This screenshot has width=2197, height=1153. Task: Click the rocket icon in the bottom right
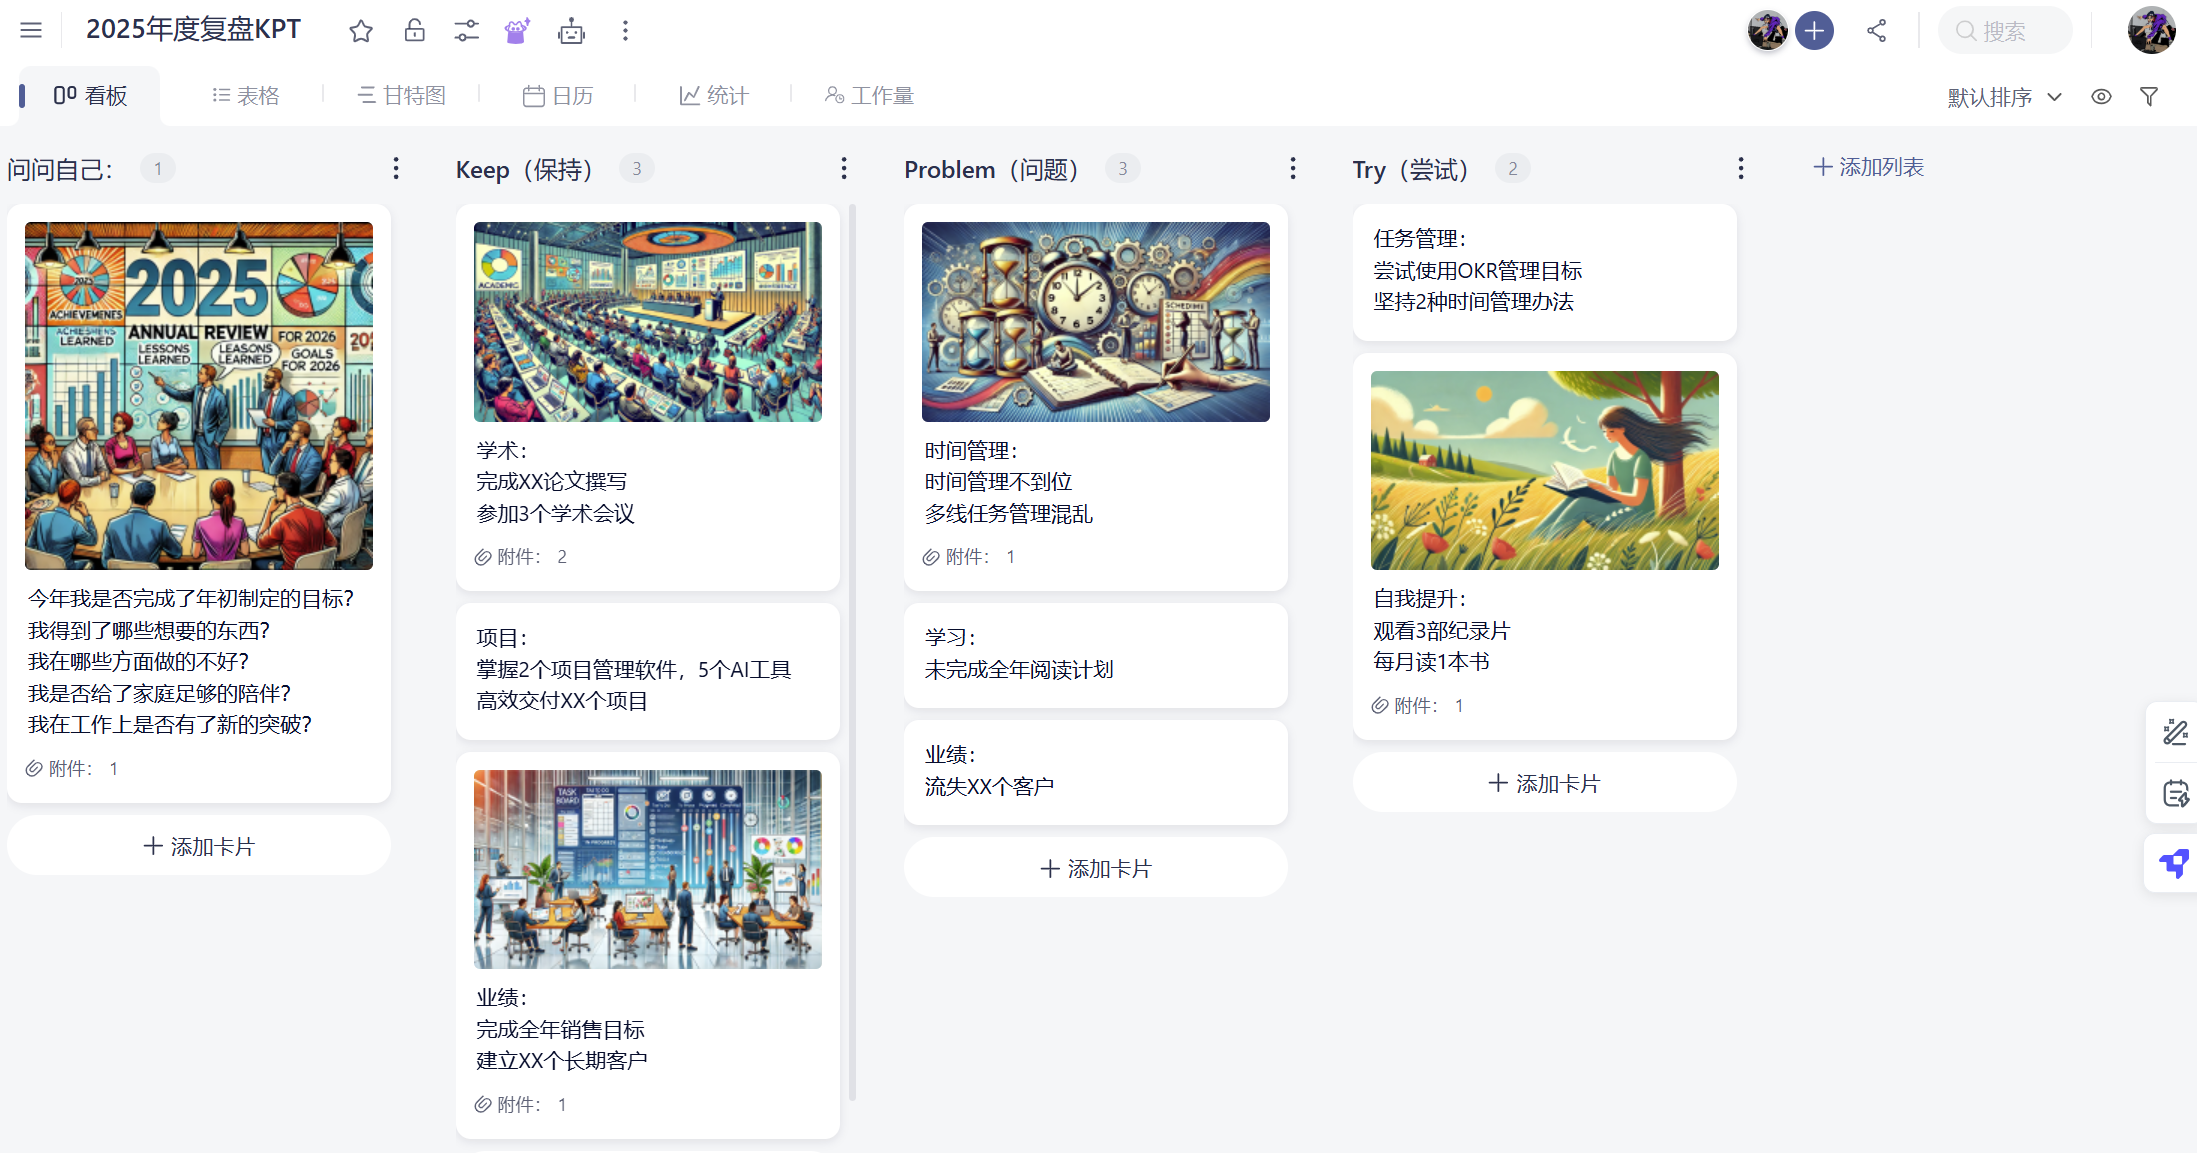tap(2172, 862)
